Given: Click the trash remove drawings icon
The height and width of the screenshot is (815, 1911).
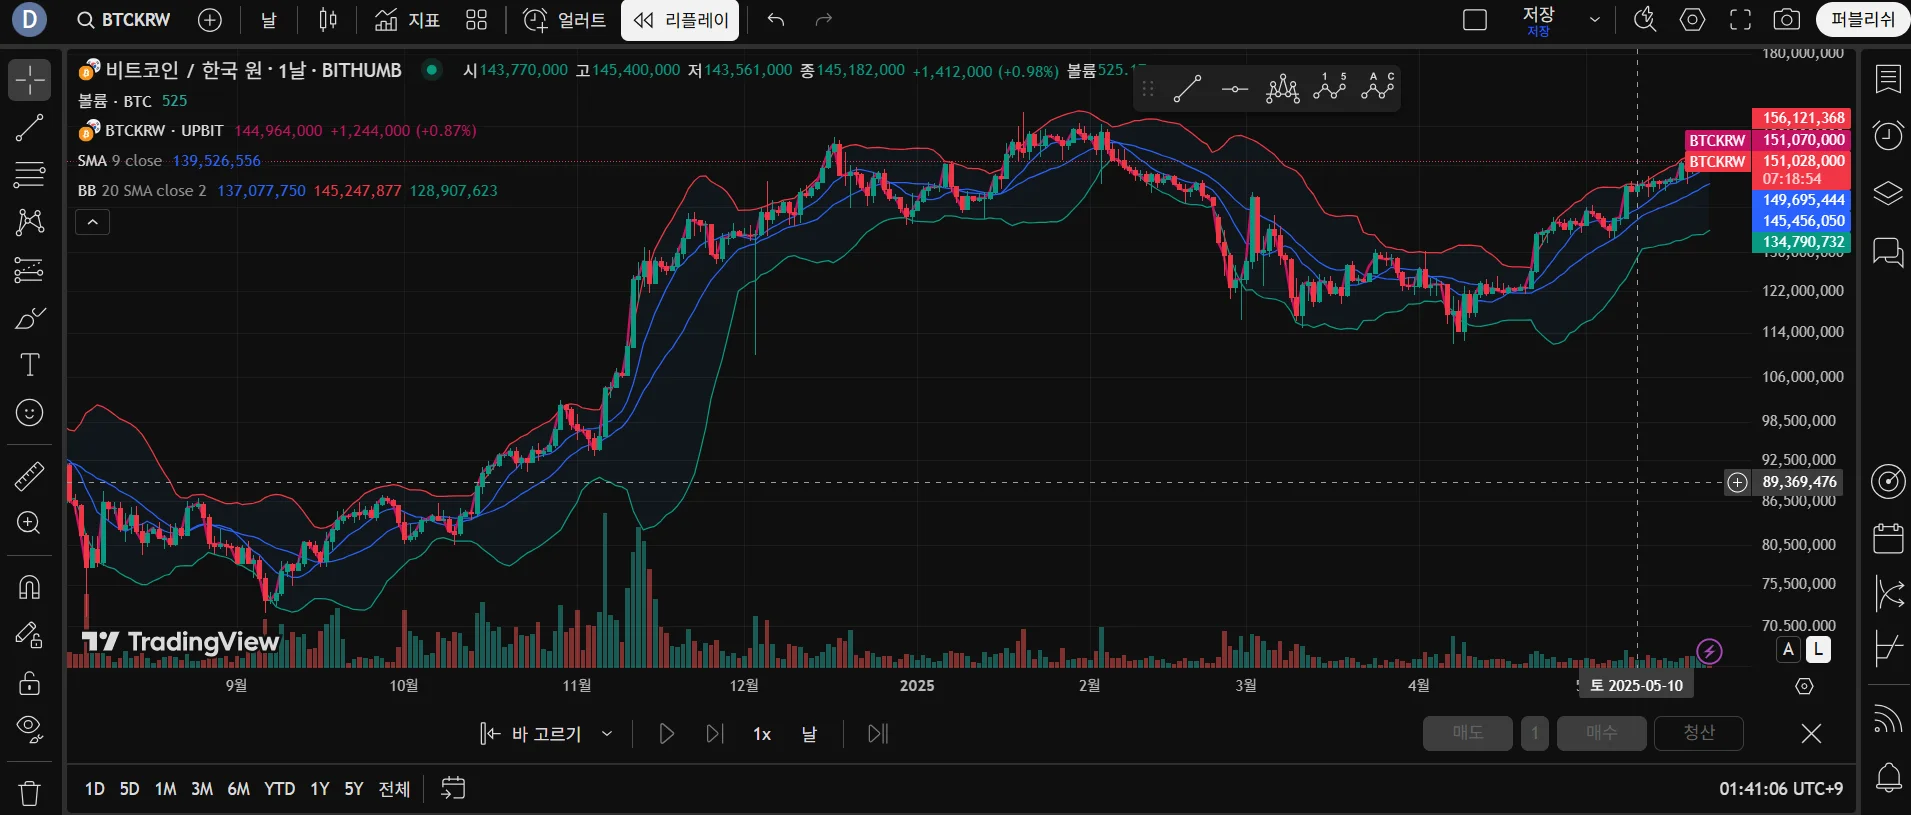Looking at the screenshot, I should pyautogui.click(x=30, y=793).
